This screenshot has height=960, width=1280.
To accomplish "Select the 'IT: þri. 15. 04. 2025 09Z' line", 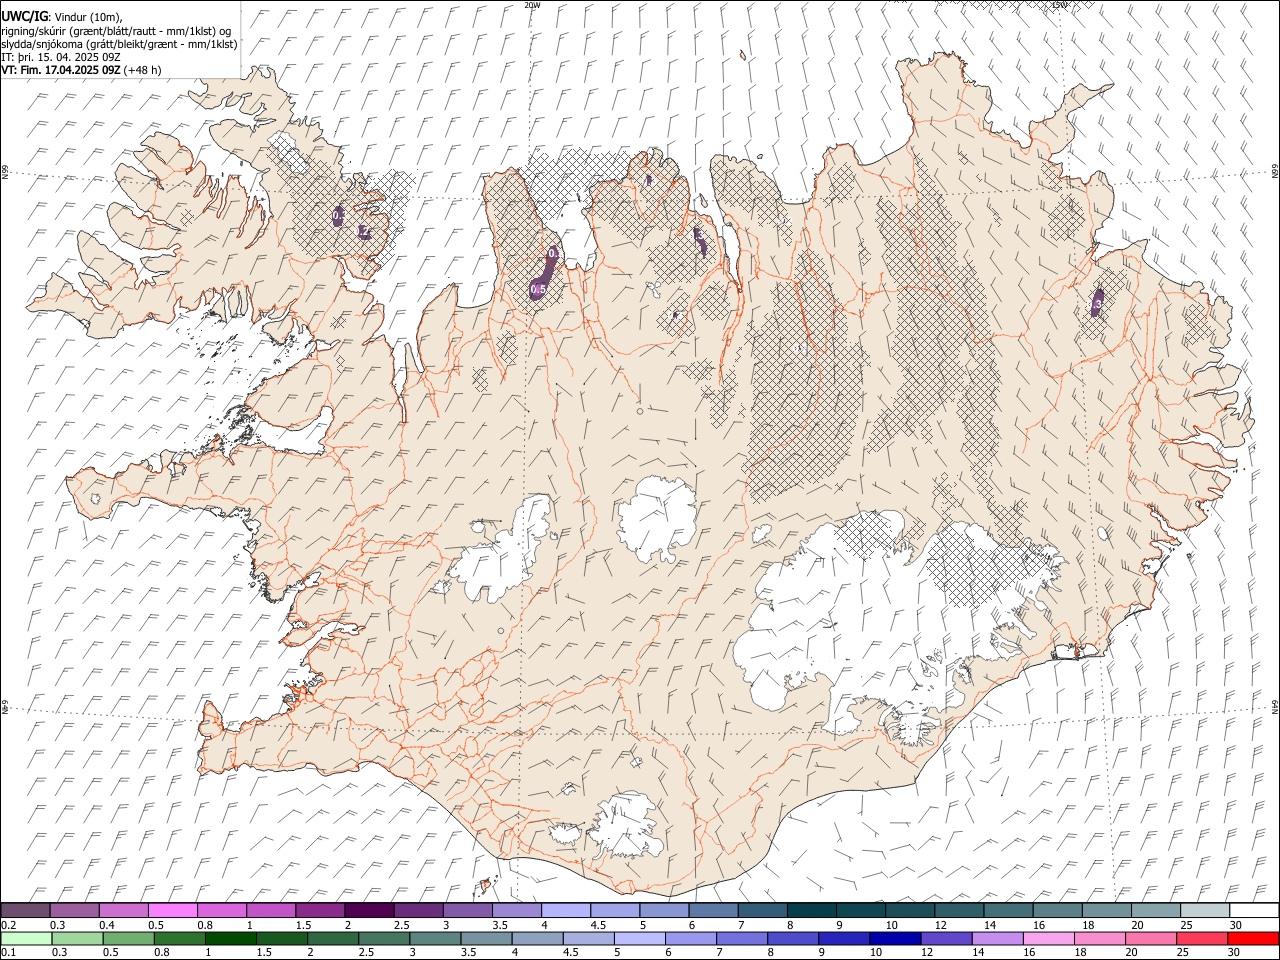I will (60, 57).
